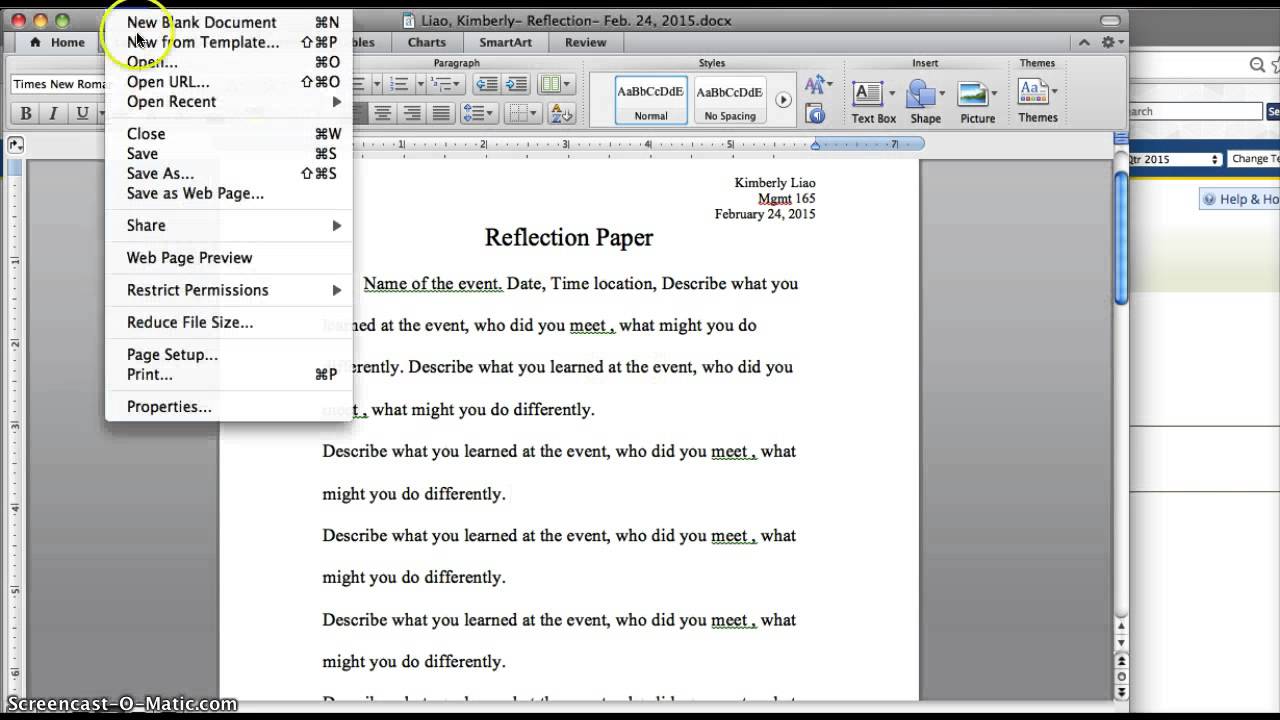Insert a Text Box
Image resolution: width=1280 pixels, height=720 pixels.
pos(873,102)
